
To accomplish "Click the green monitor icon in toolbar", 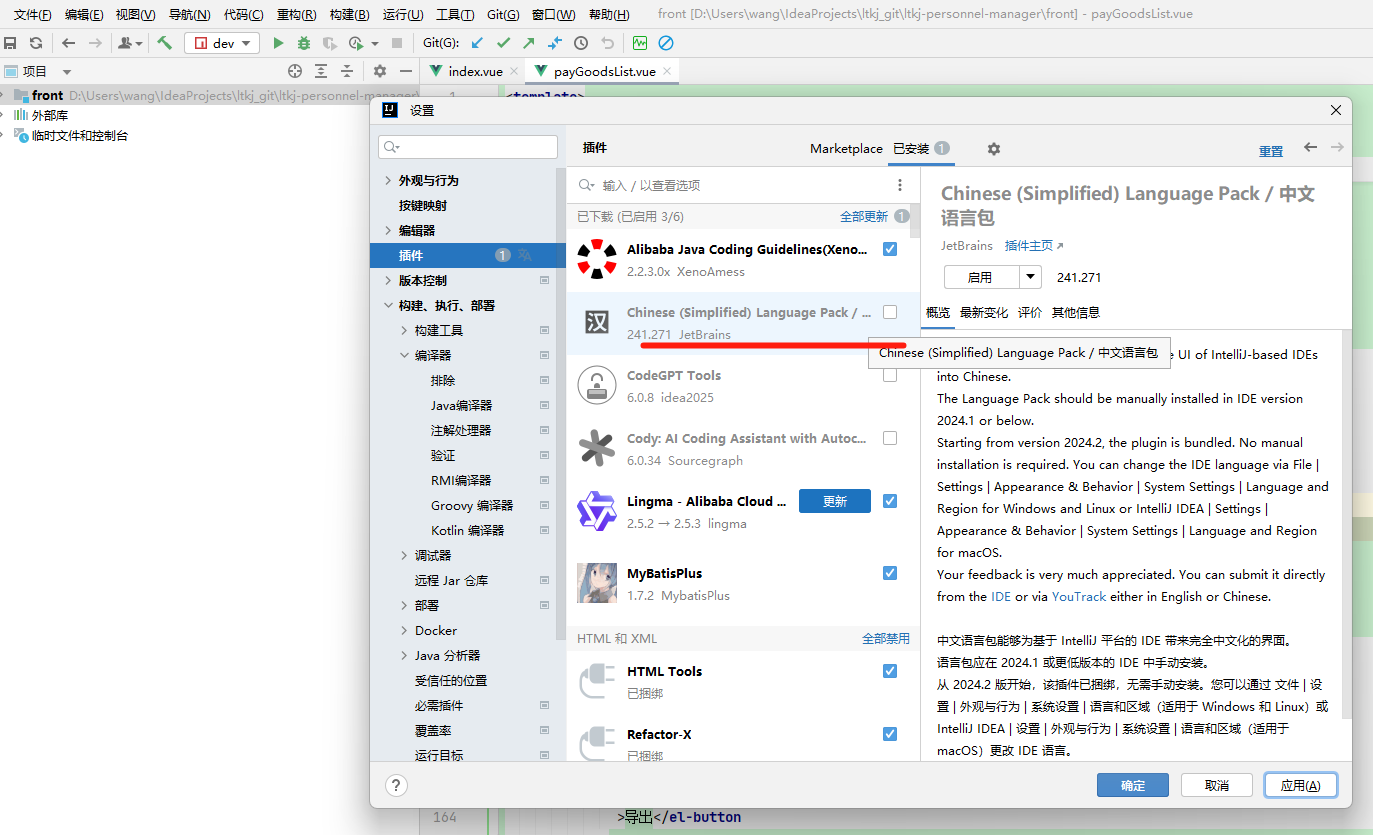I will coord(640,43).
